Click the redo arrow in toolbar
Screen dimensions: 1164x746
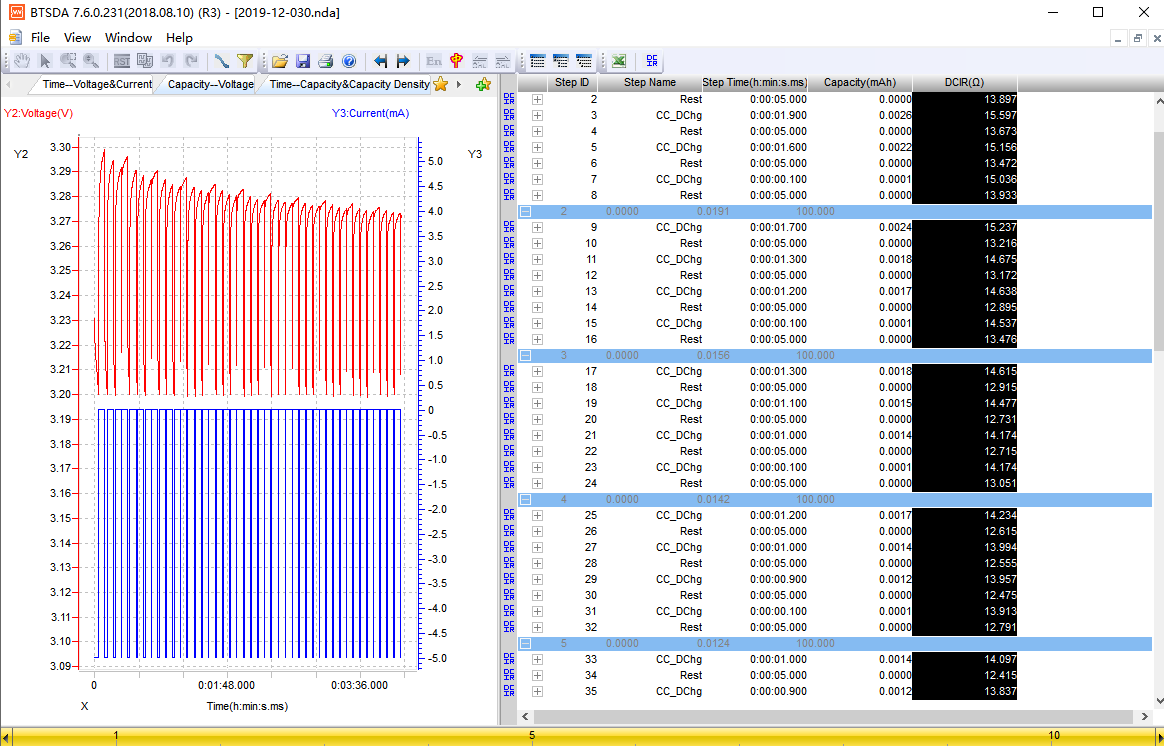coord(192,61)
